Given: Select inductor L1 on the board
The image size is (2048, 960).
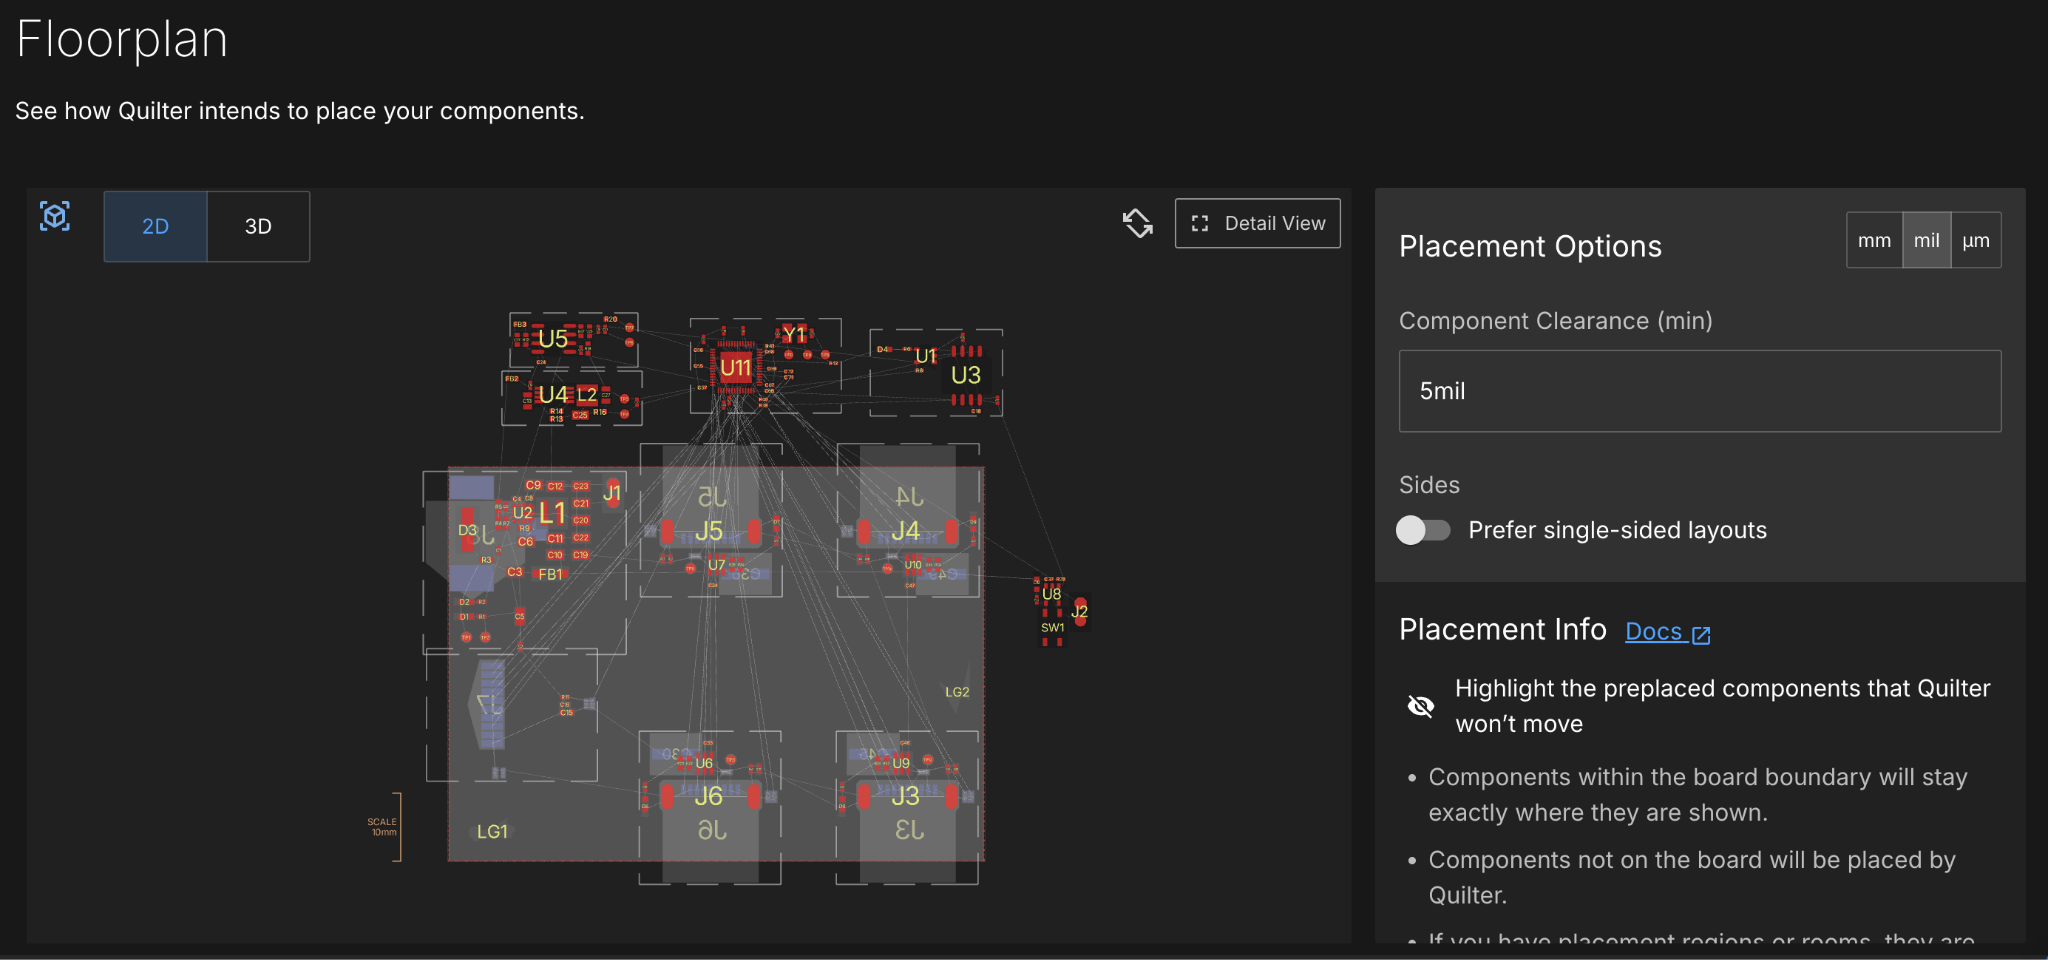Looking at the screenshot, I should (552, 513).
